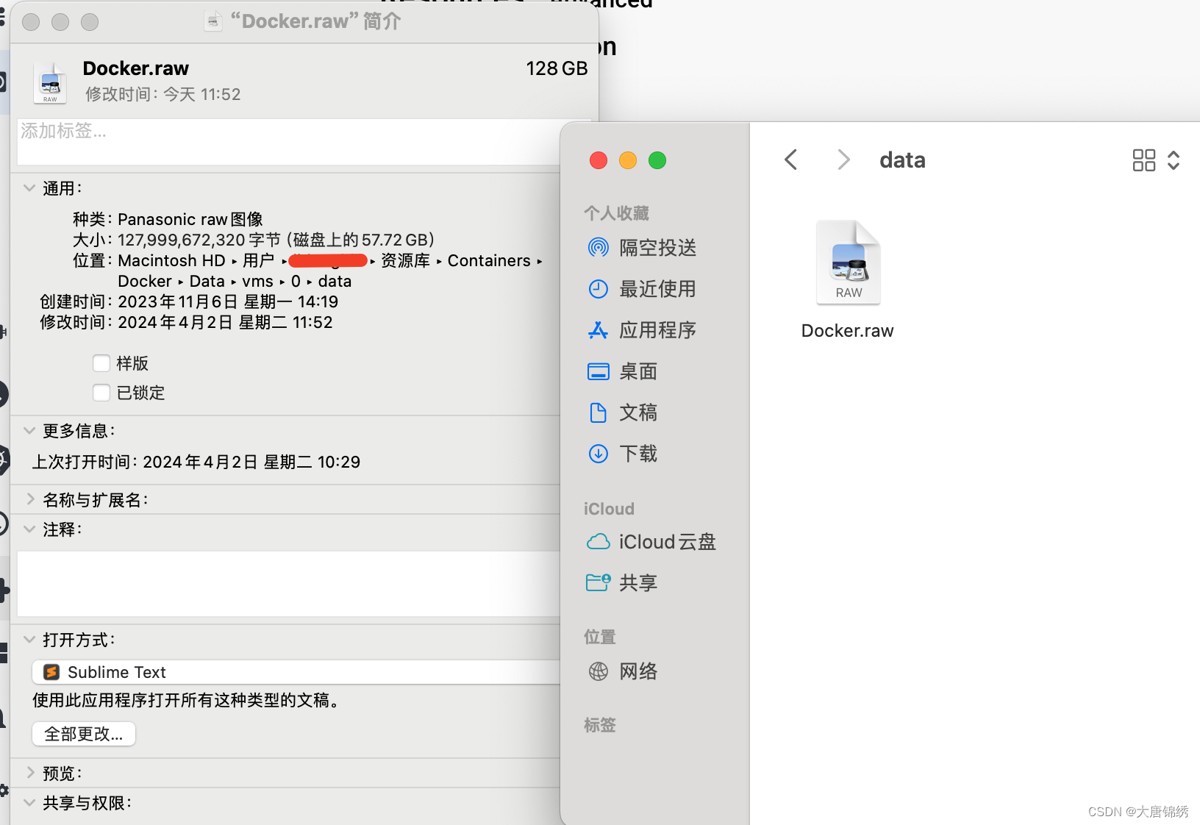The image size is (1200, 825).
Task: Go forward in the Finder data window
Action: pos(843,160)
